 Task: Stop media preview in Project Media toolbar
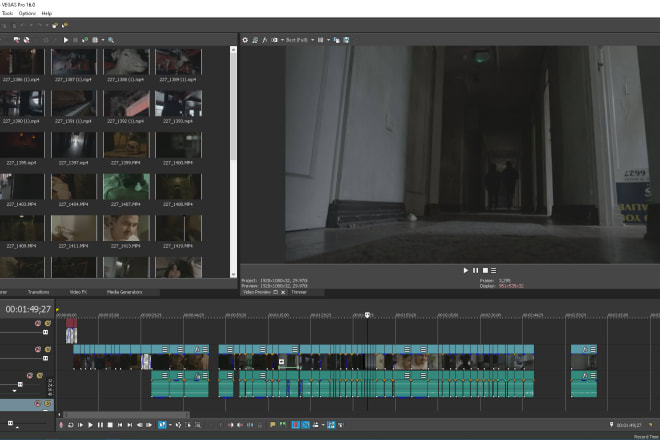[75, 40]
